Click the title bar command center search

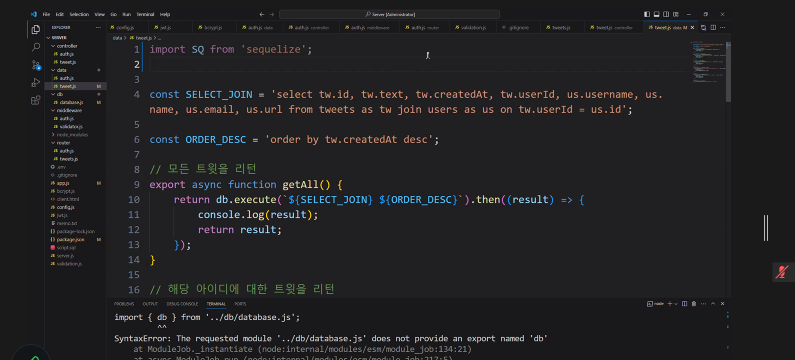click(x=389, y=14)
